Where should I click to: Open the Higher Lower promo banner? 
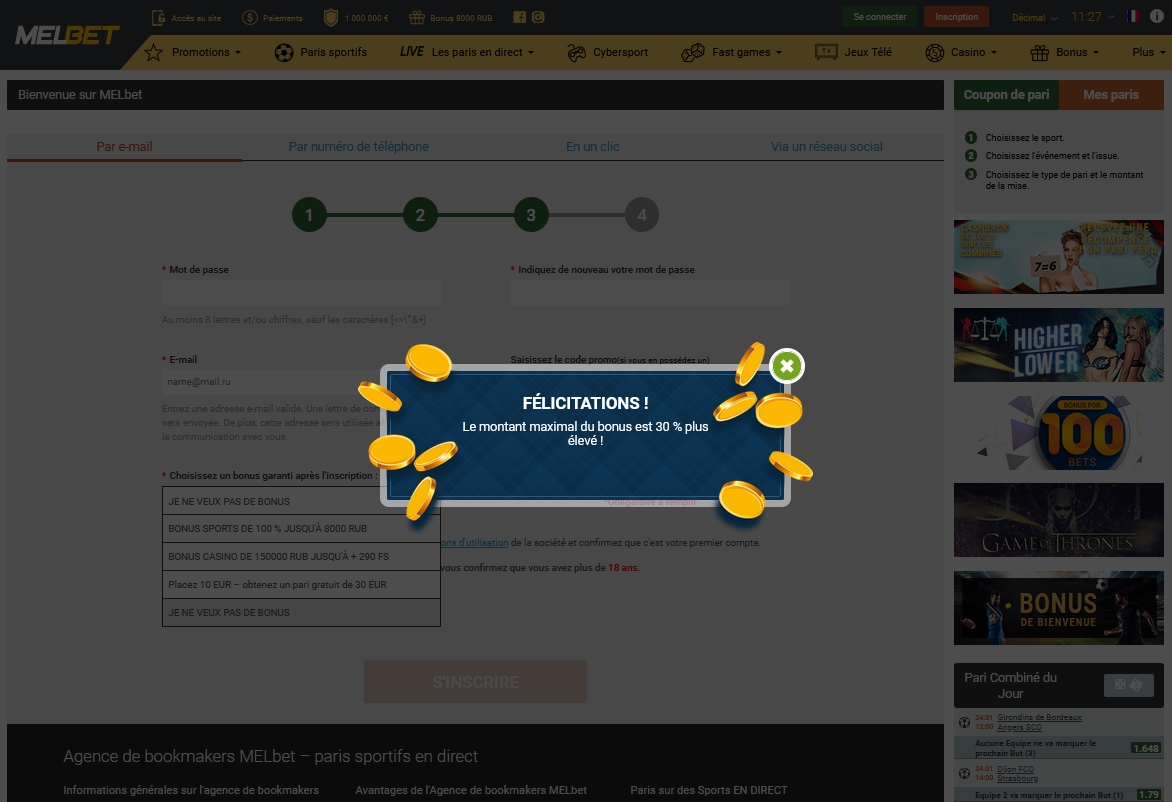point(1058,345)
